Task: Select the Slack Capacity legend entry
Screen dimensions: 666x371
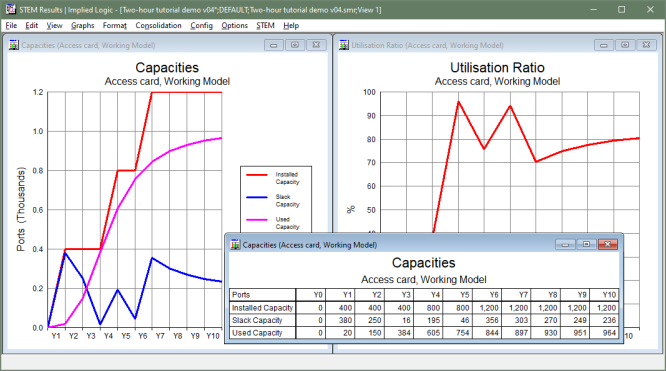Action: pyautogui.click(x=273, y=201)
